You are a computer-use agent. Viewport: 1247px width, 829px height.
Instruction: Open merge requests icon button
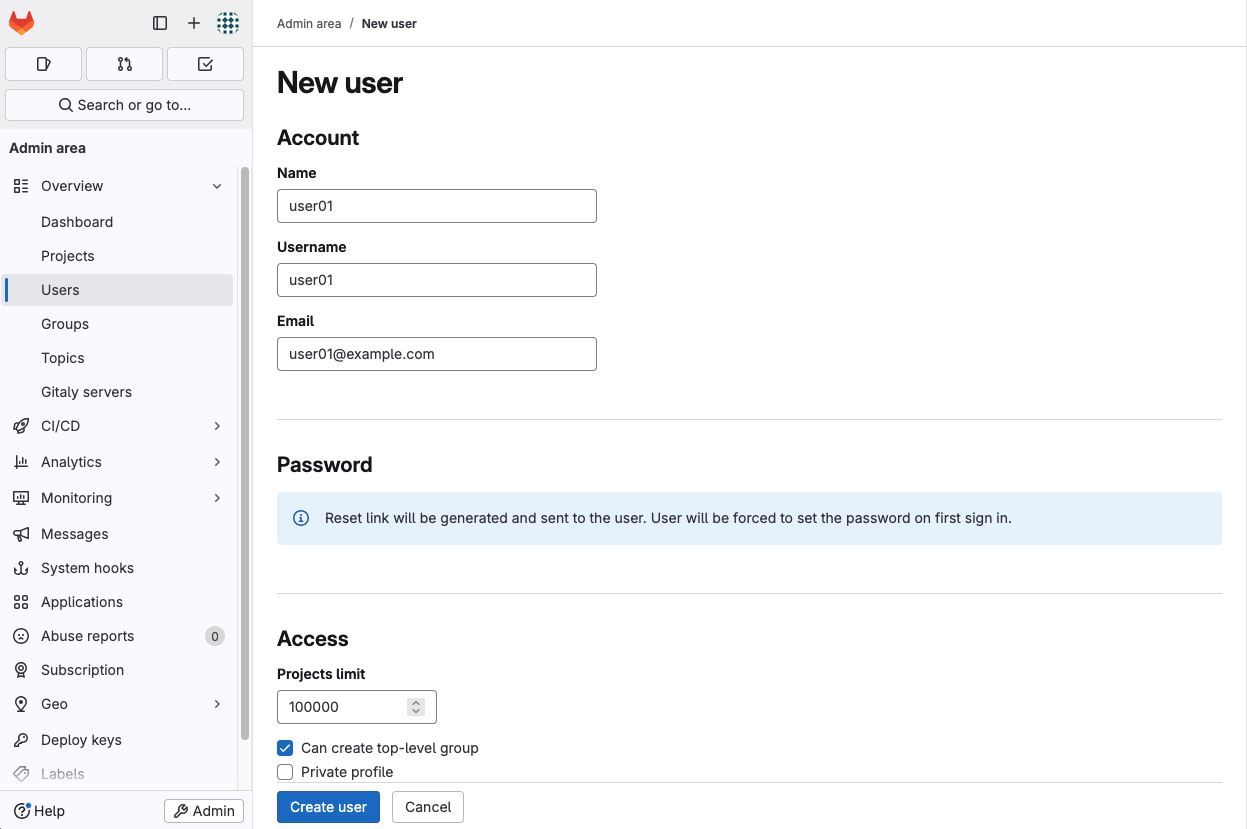[x=124, y=64]
